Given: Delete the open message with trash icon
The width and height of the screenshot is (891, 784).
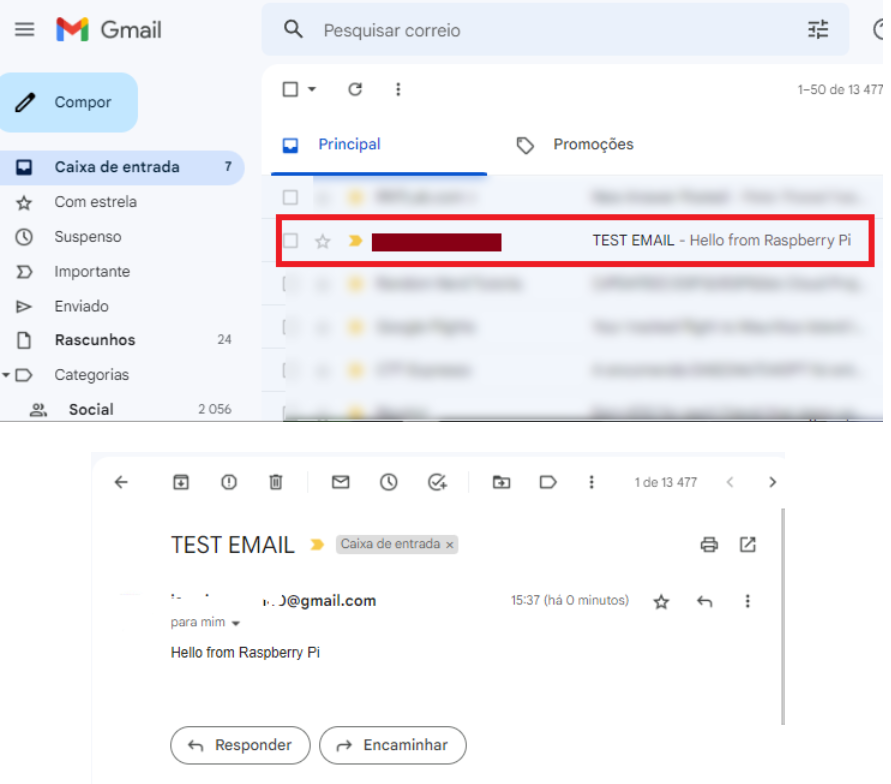Looking at the screenshot, I should point(276,482).
